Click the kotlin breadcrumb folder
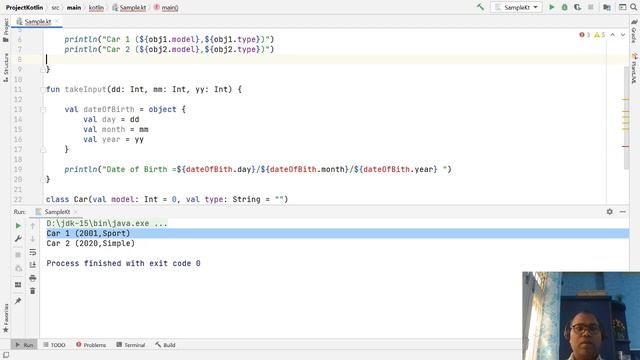Image resolution: width=640 pixels, height=360 pixels. [x=96, y=7]
